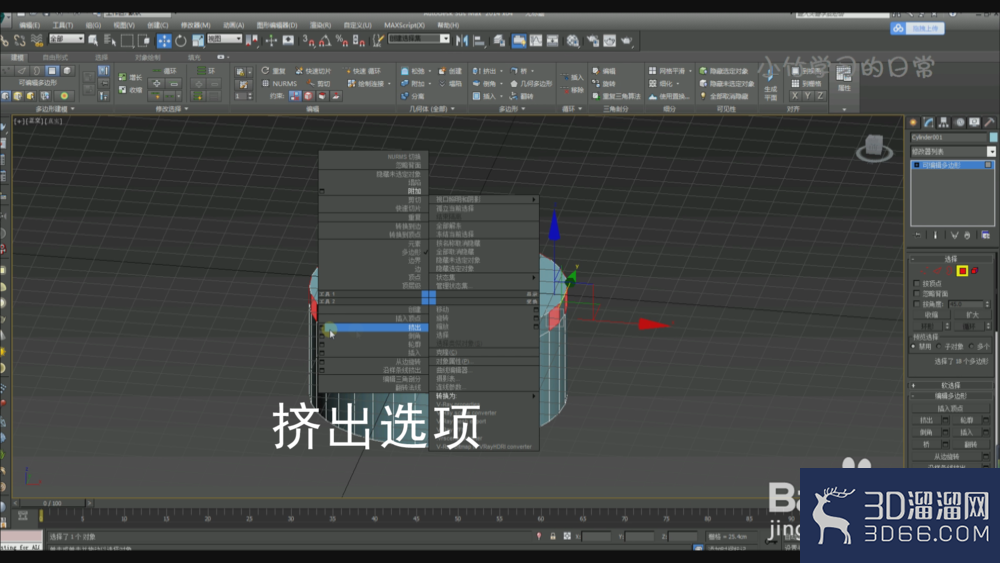Toggle the 按角度 checkbox
Viewport: 1000px width, 563px height.
pyautogui.click(x=917, y=304)
